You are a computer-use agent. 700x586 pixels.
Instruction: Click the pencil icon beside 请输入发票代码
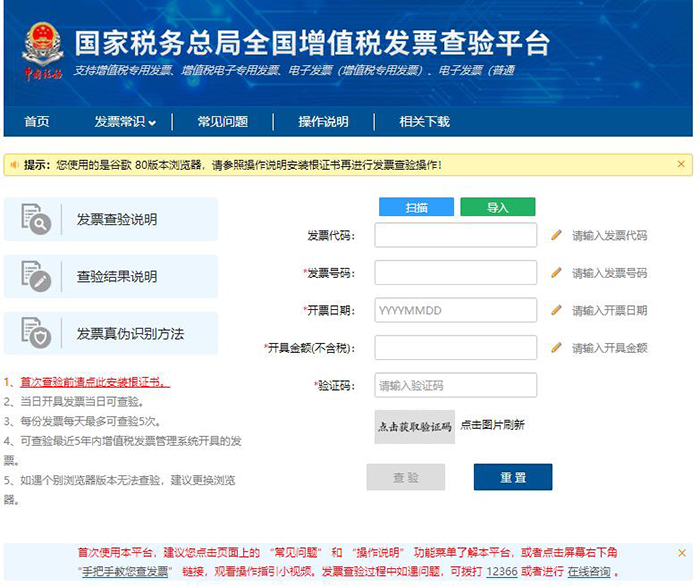[556, 235]
